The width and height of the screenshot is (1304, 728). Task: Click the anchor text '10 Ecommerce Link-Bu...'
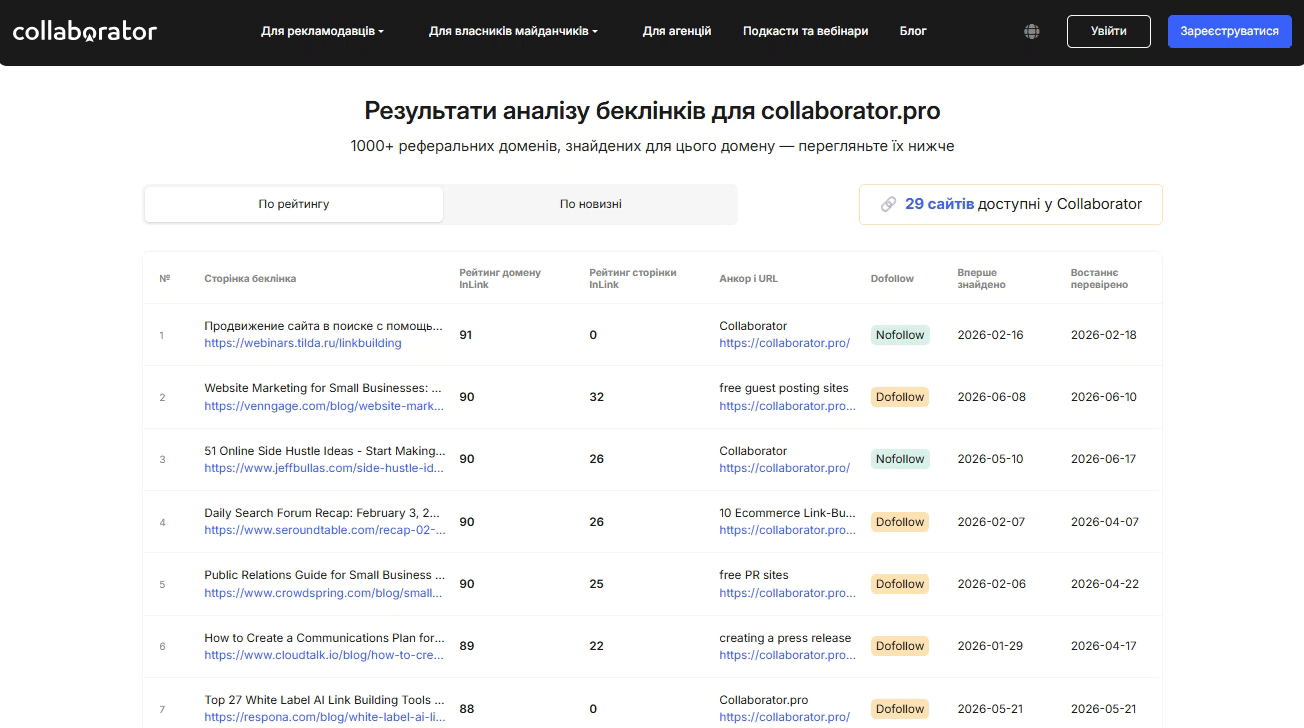pyautogui.click(x=787, y=513)
